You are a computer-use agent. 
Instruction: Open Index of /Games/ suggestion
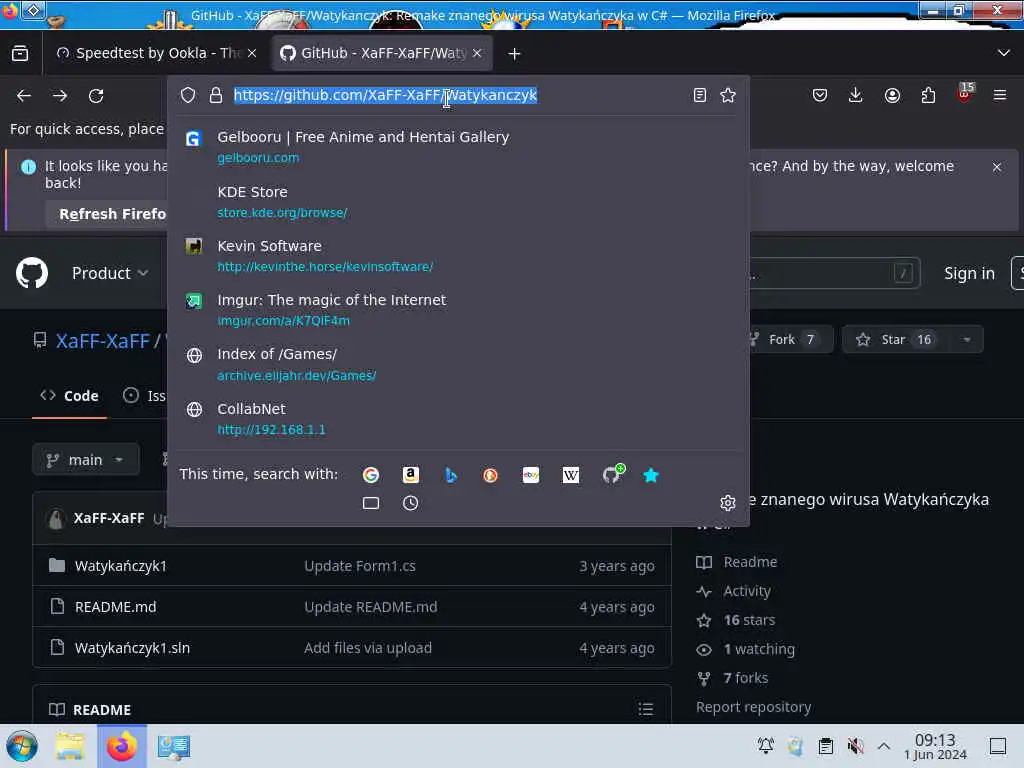tap(457, 364)
